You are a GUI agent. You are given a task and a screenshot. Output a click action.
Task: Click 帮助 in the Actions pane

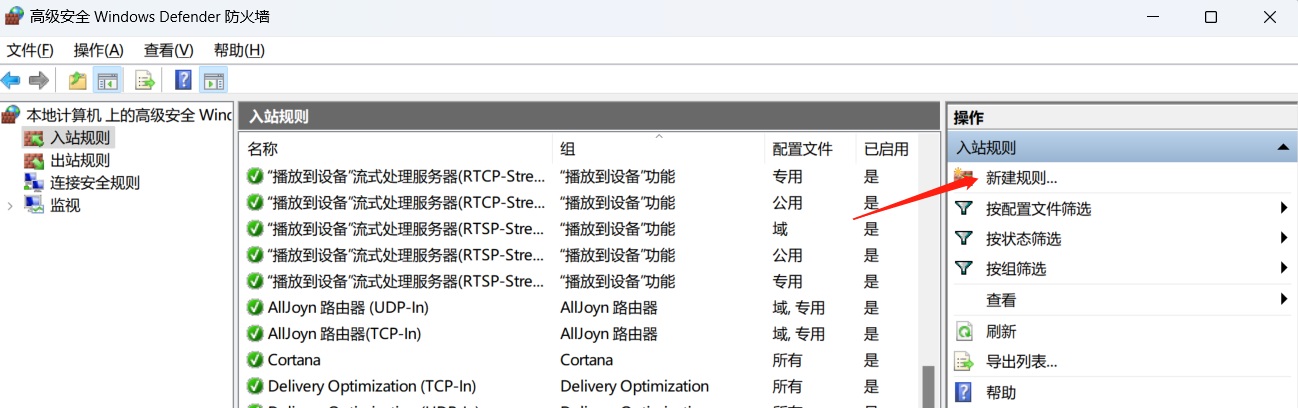pyautogui.click(x=1001, y=392)
